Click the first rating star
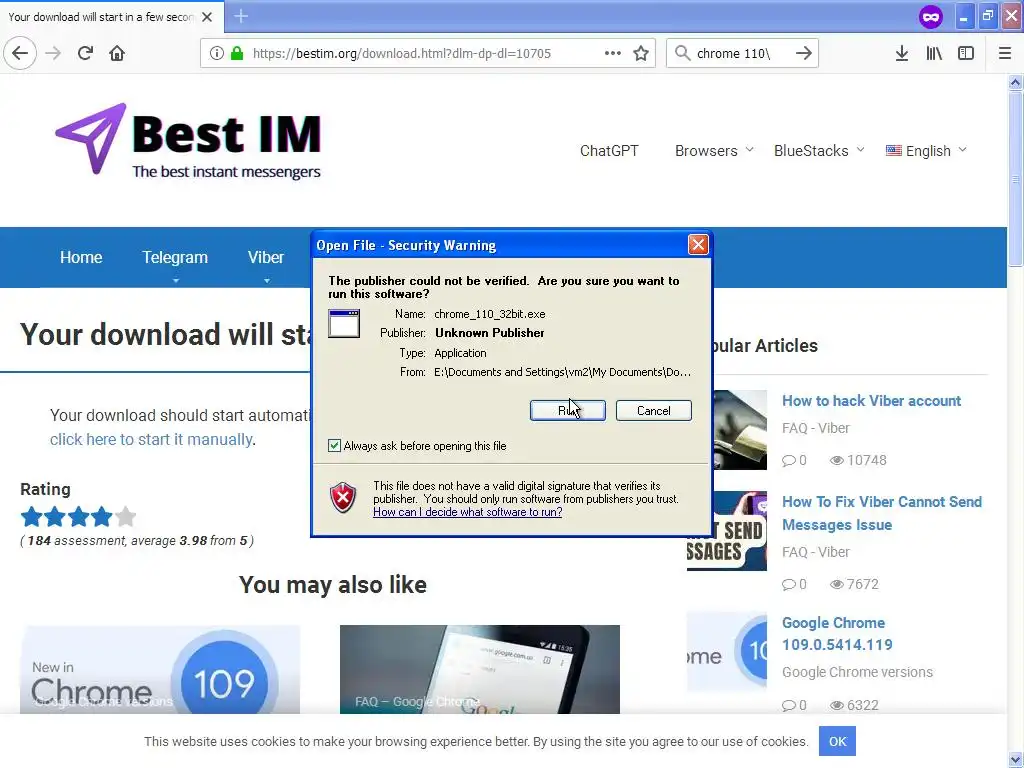 [31, 517]
